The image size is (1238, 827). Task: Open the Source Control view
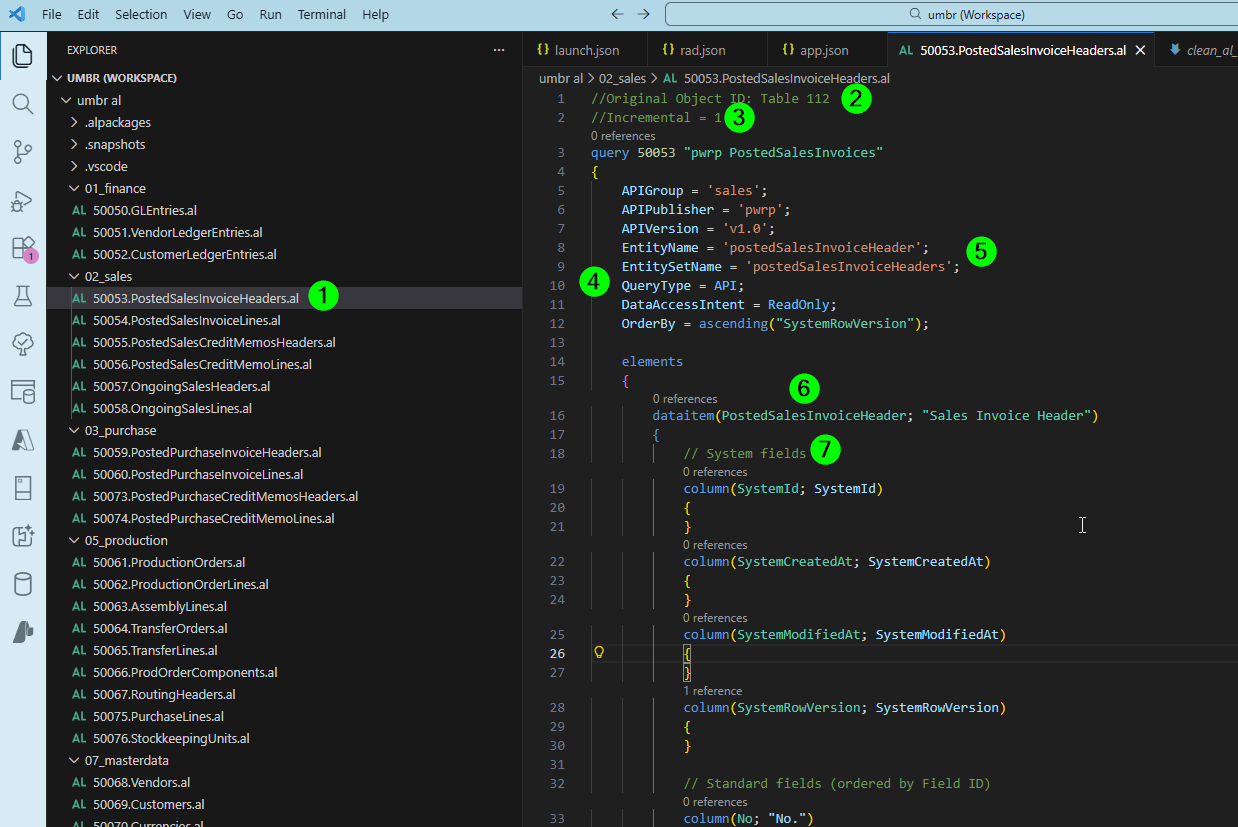(22, 152)
